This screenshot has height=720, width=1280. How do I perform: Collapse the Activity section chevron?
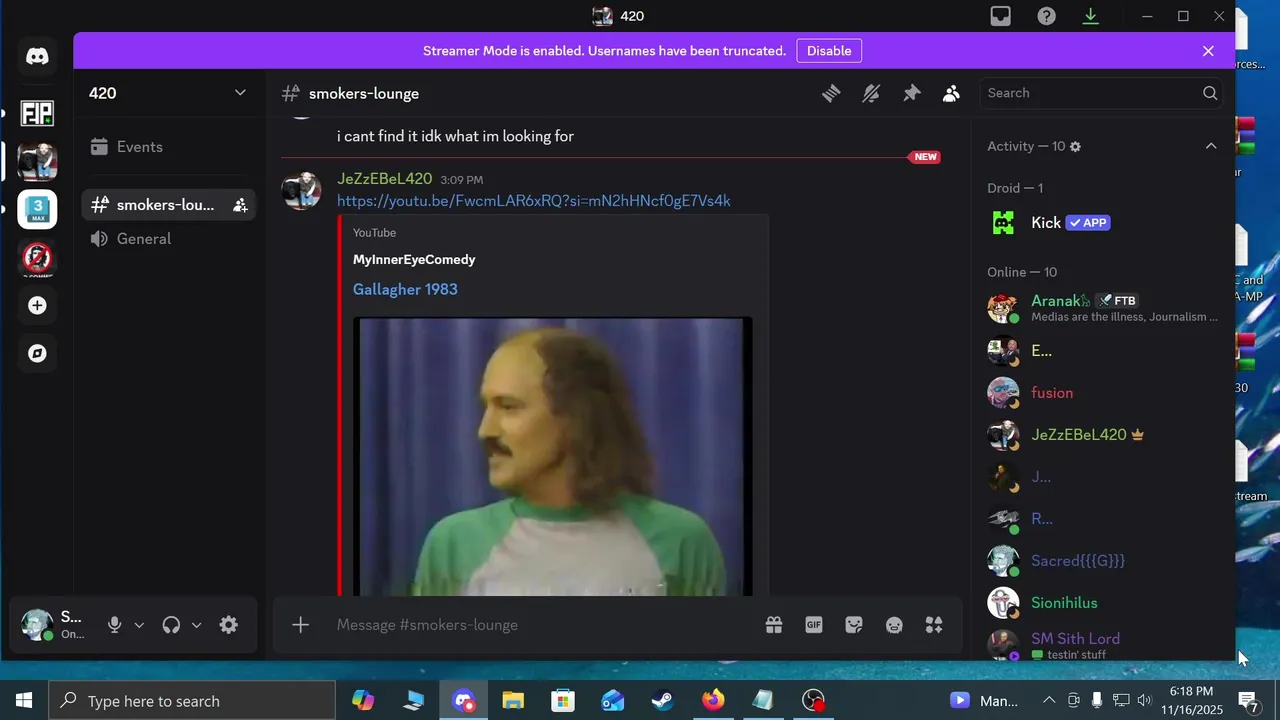click(1211, 146)
